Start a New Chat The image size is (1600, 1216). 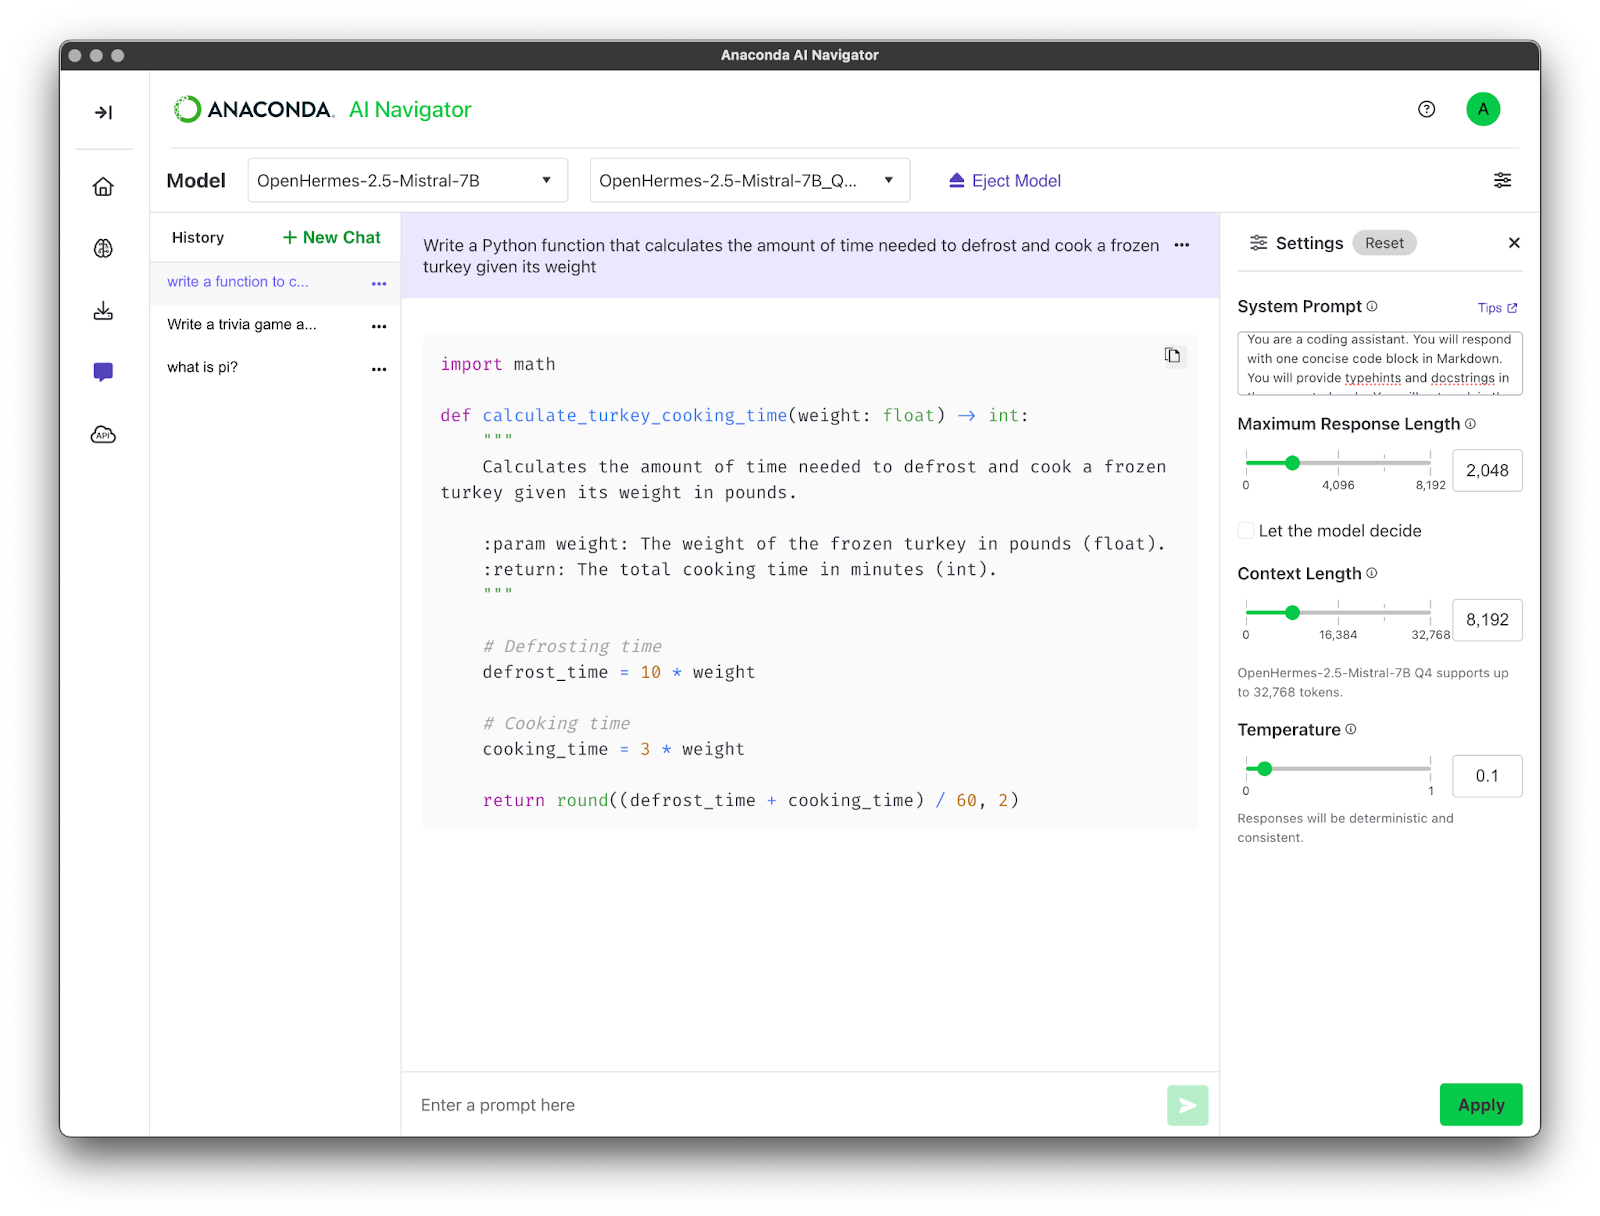coord(331,237)
